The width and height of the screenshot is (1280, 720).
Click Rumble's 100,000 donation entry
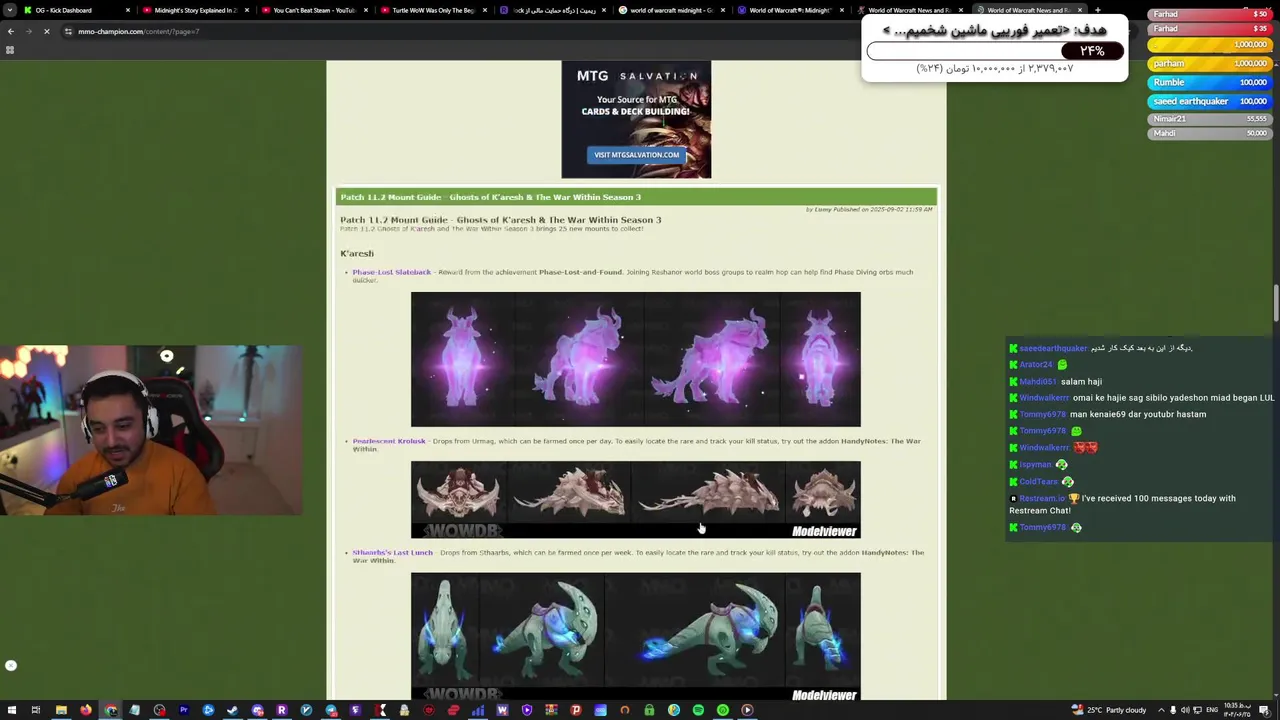1209,82
